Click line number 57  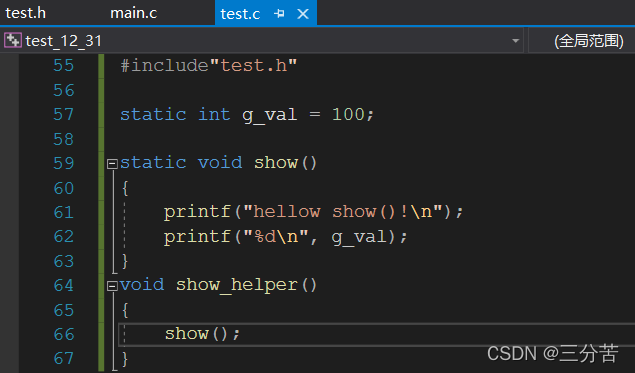64,115
